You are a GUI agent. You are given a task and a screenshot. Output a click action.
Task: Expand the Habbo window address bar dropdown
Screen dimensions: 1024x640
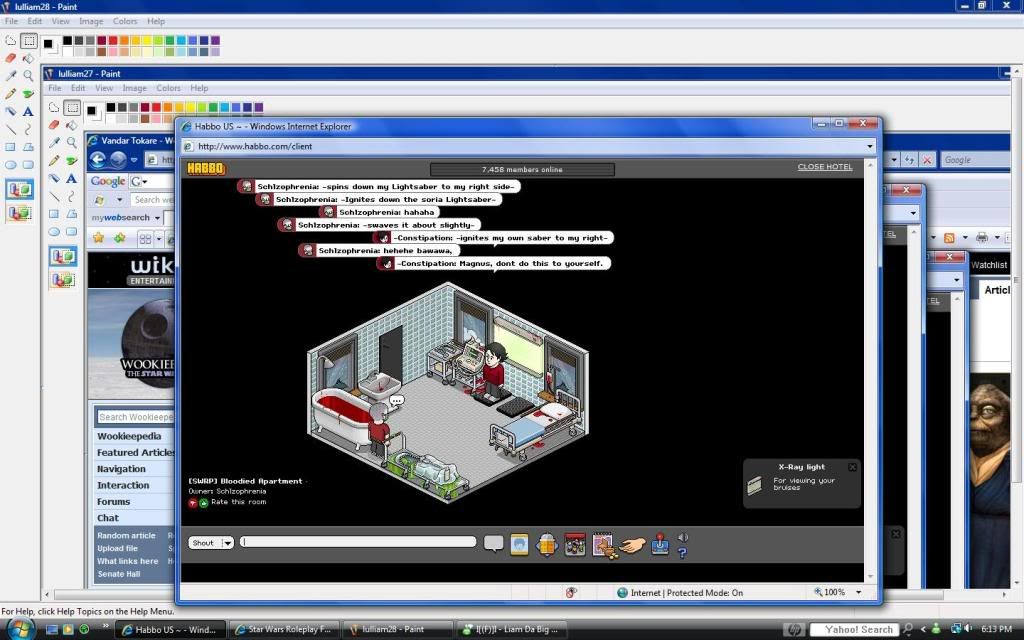pyautogui.click(x=870, y=146)
